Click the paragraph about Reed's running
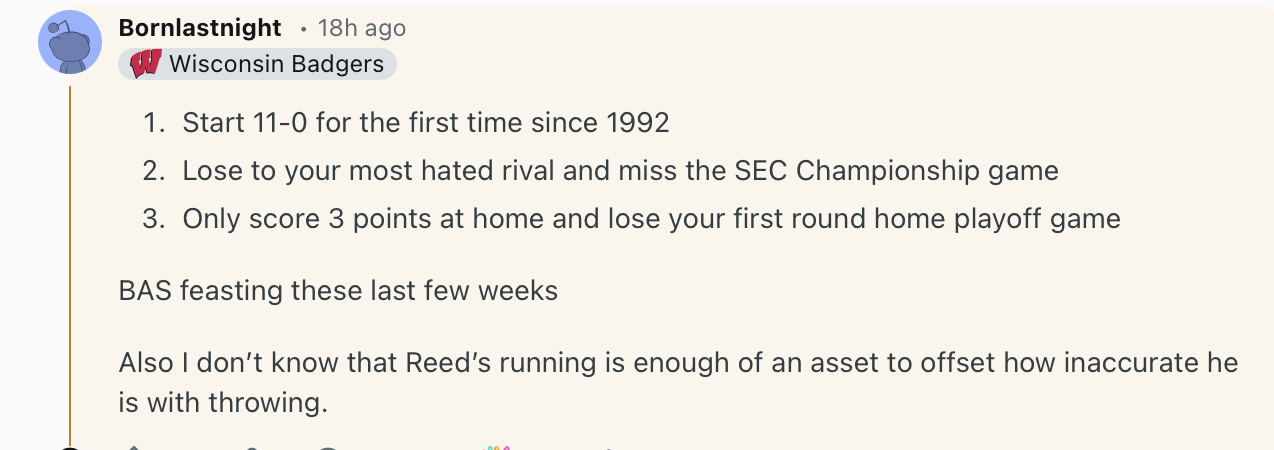1274x450 pixels. tap(678, 362)
